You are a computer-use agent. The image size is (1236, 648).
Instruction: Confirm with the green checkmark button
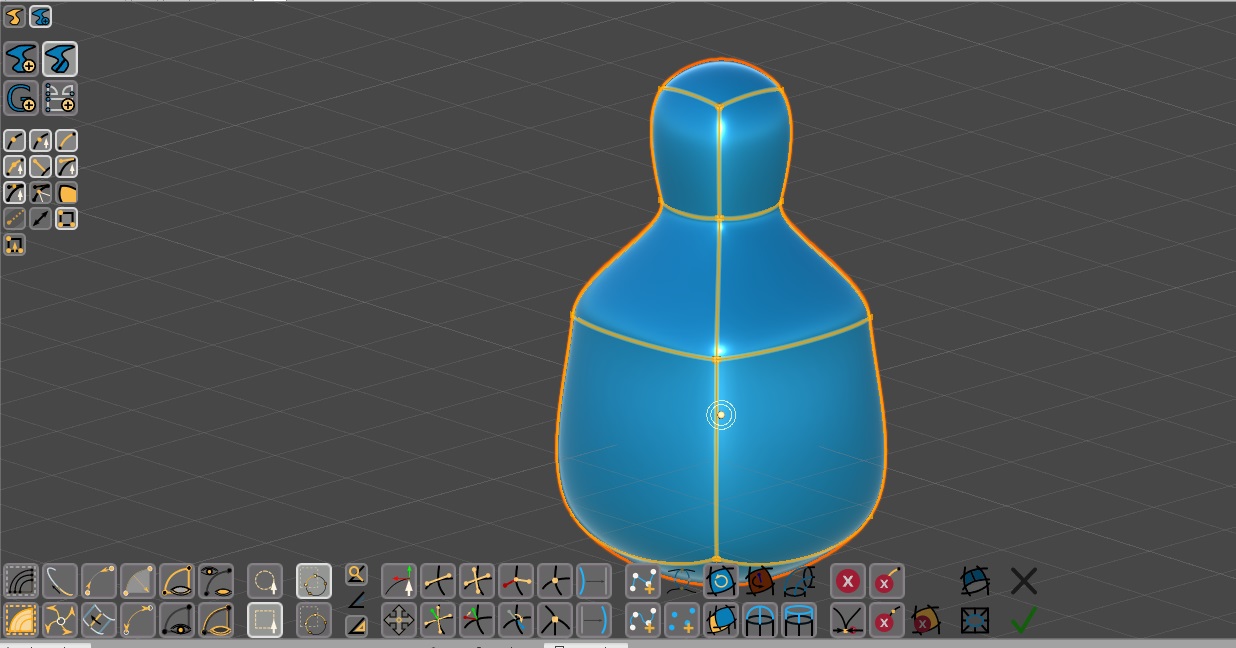coord(1022,621)
